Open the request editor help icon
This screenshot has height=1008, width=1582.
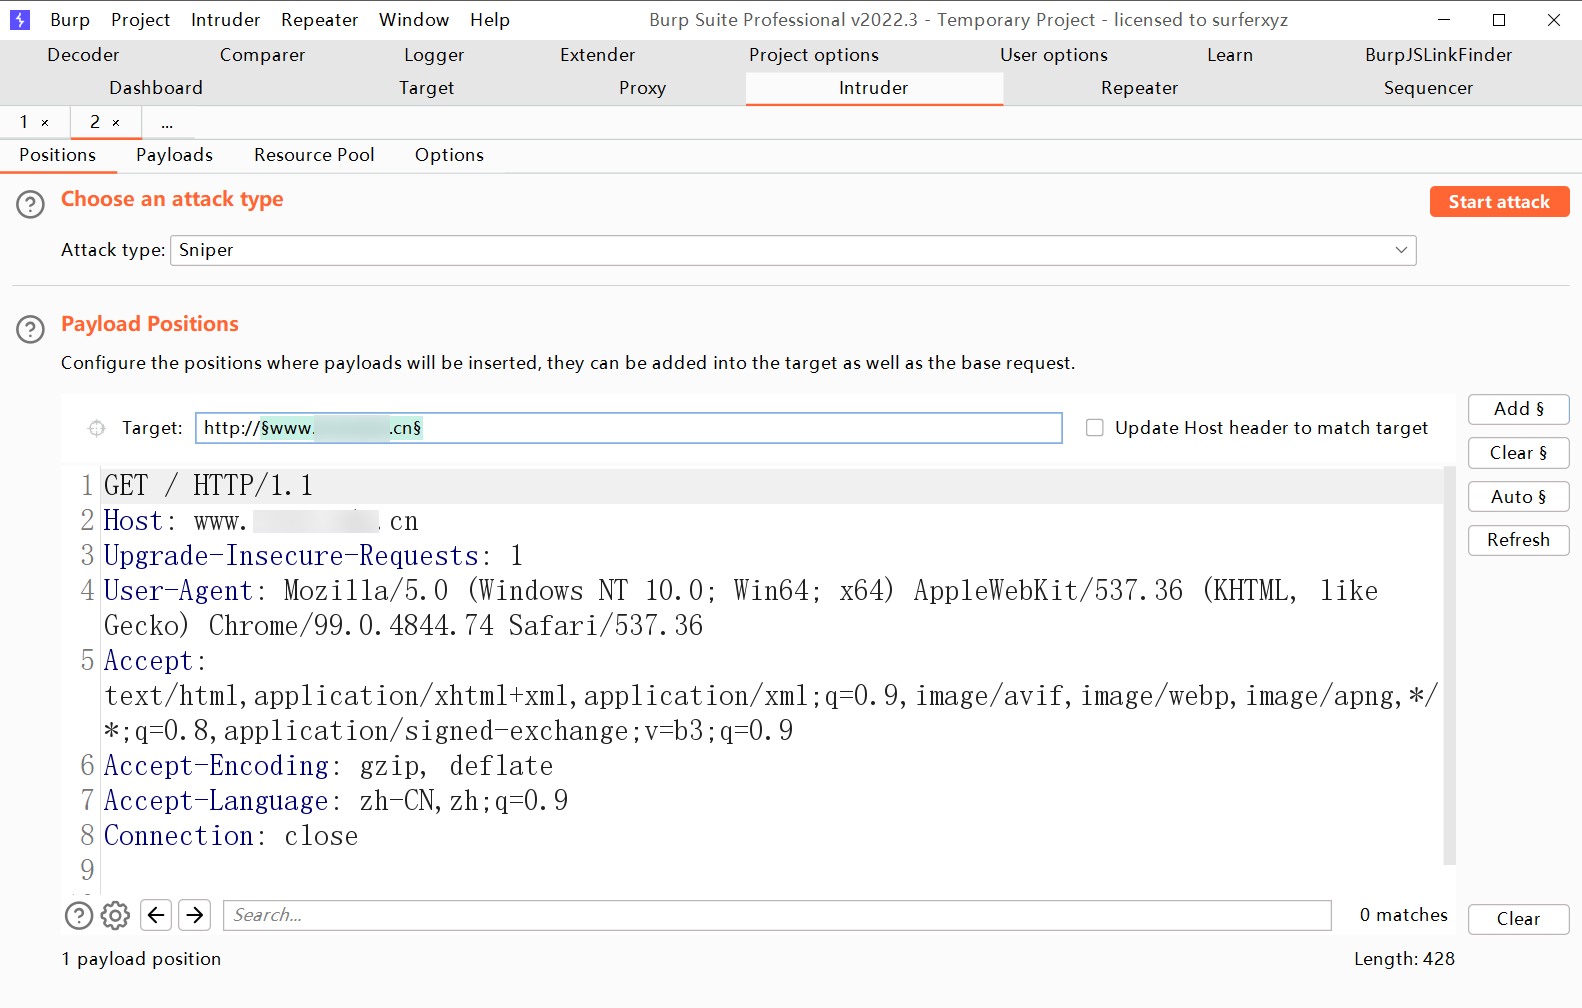point(79,915)
